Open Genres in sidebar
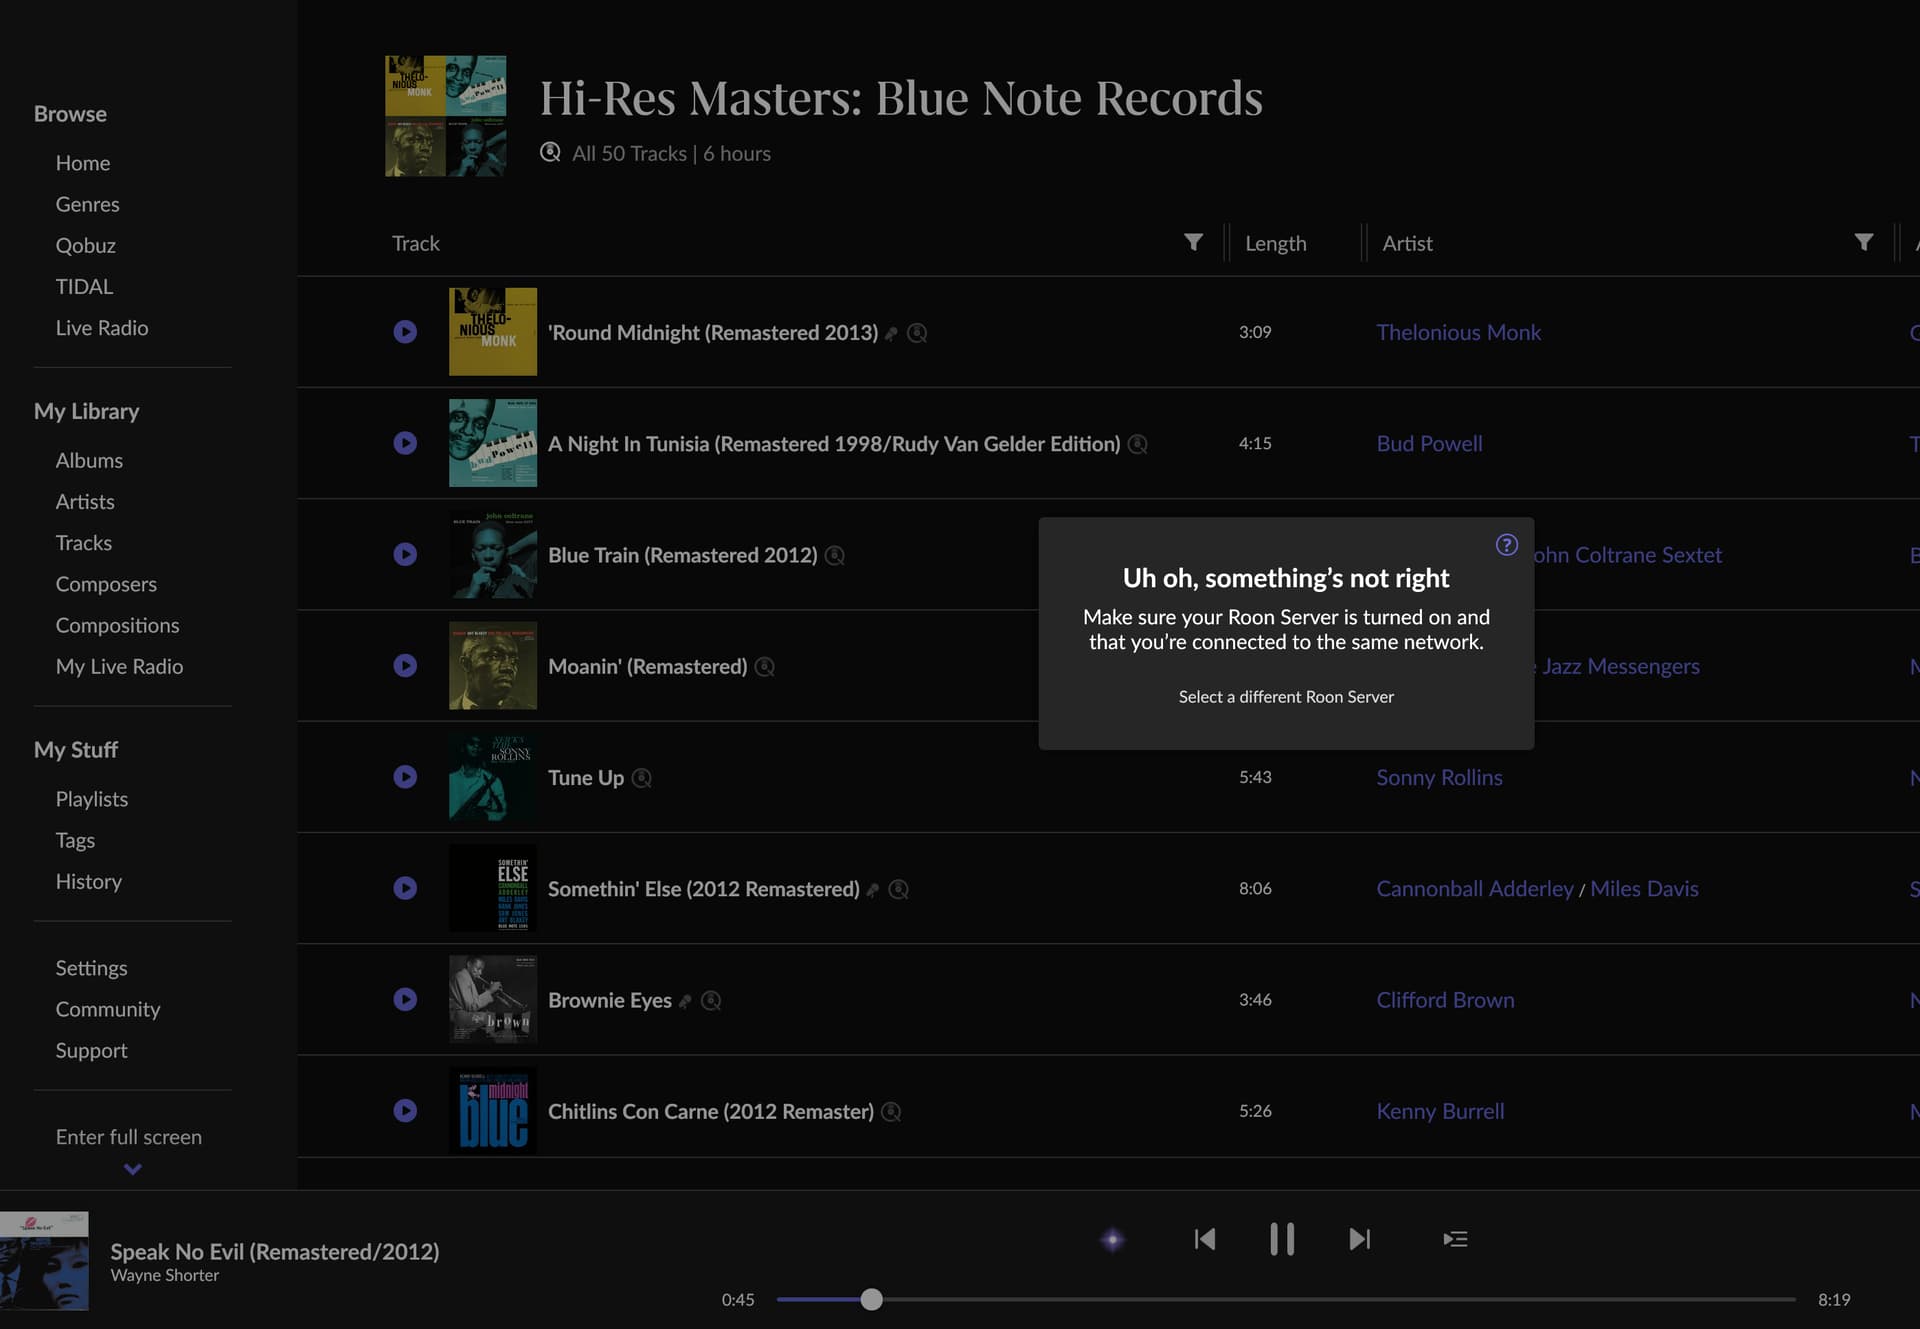The height and width of the screenshot is (1329, 1920). (x=87, y=204)
